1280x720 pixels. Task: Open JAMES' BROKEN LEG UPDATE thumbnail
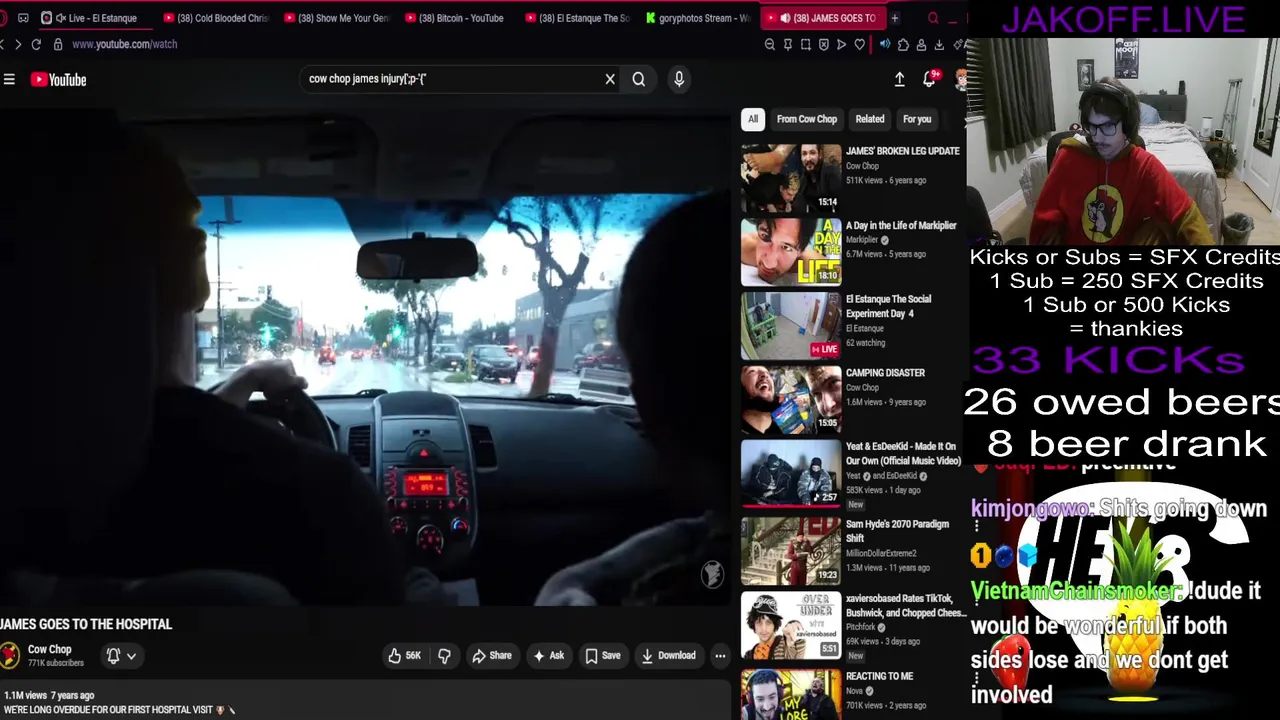click(791, 178)
